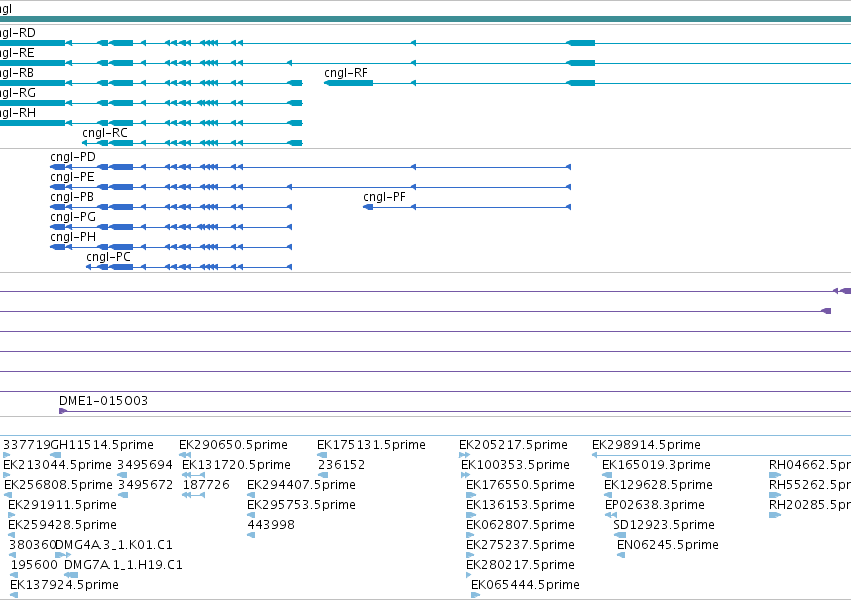Select EST EK256808.5prime
851x600 pixels.
[x=58, y=485]
